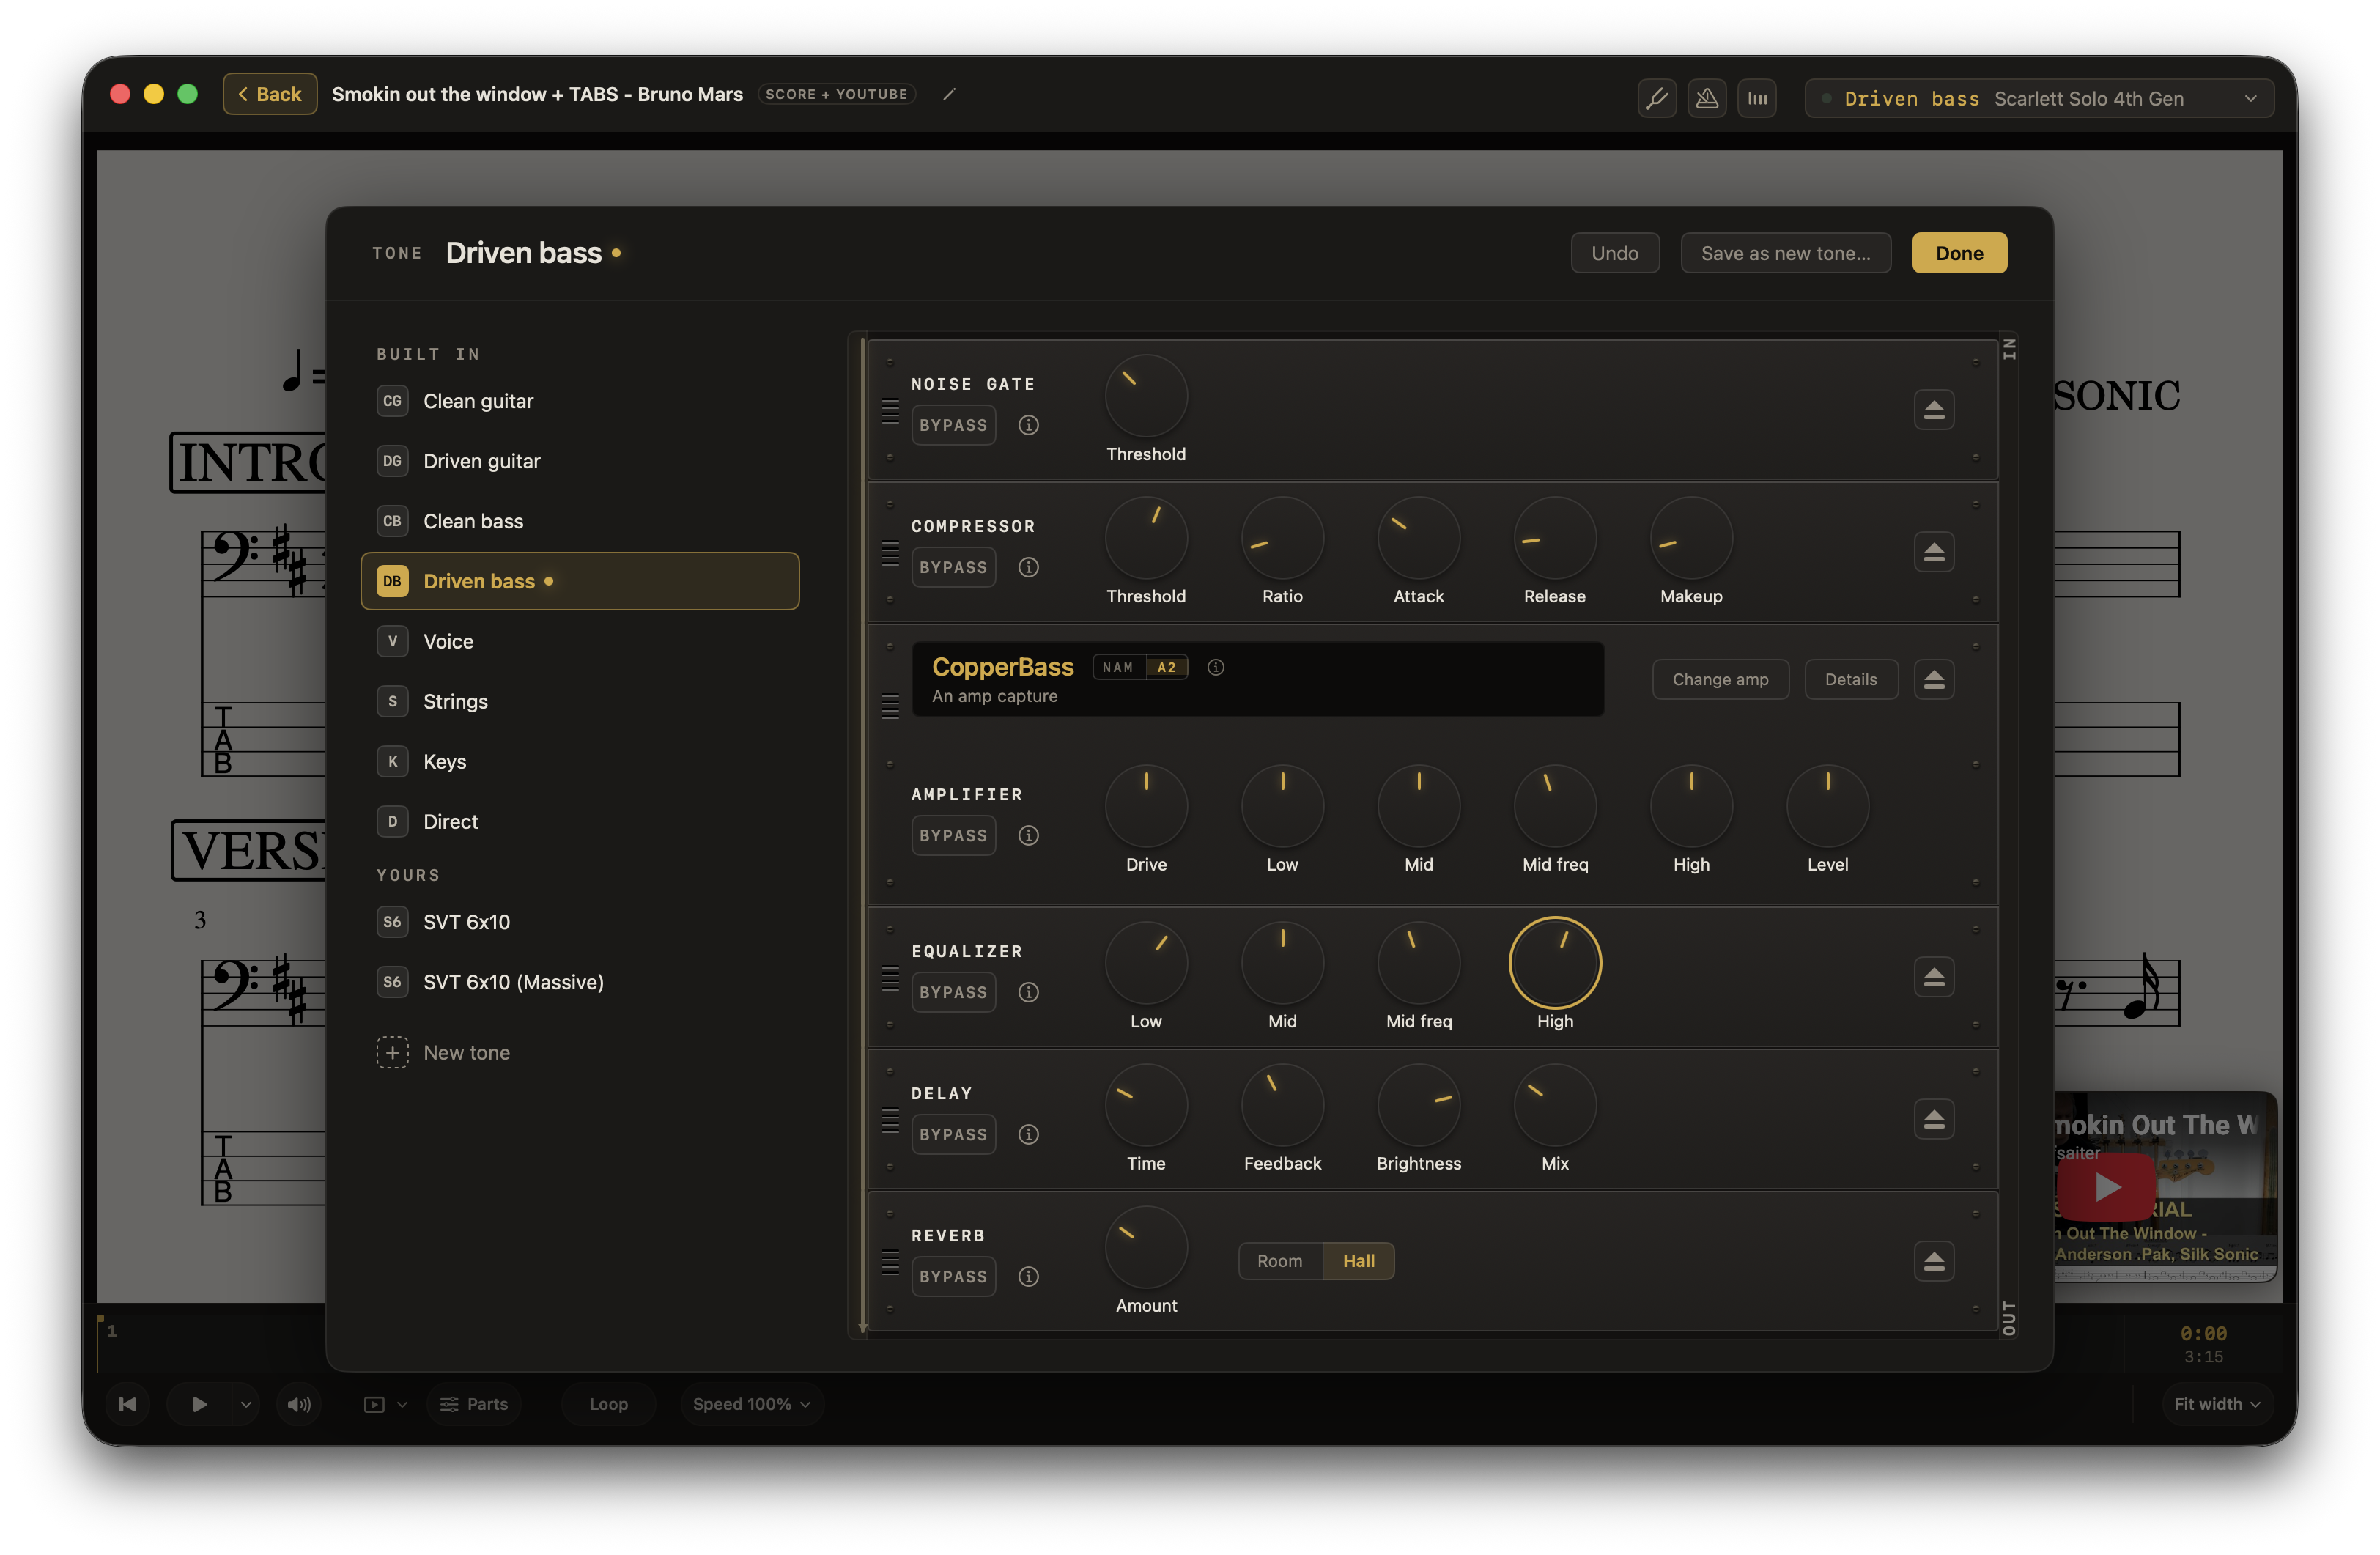This screenshot has width=2380, height=1555.
Task: Click Save as new tone...
Action: pos(1785,253)
